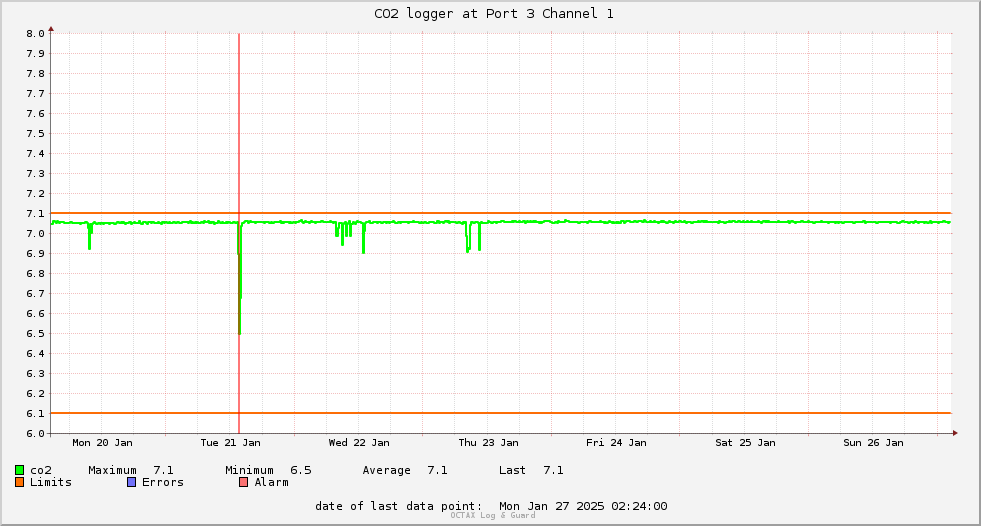Click the upper orange limit line at 7.1

tap(501, 213)
